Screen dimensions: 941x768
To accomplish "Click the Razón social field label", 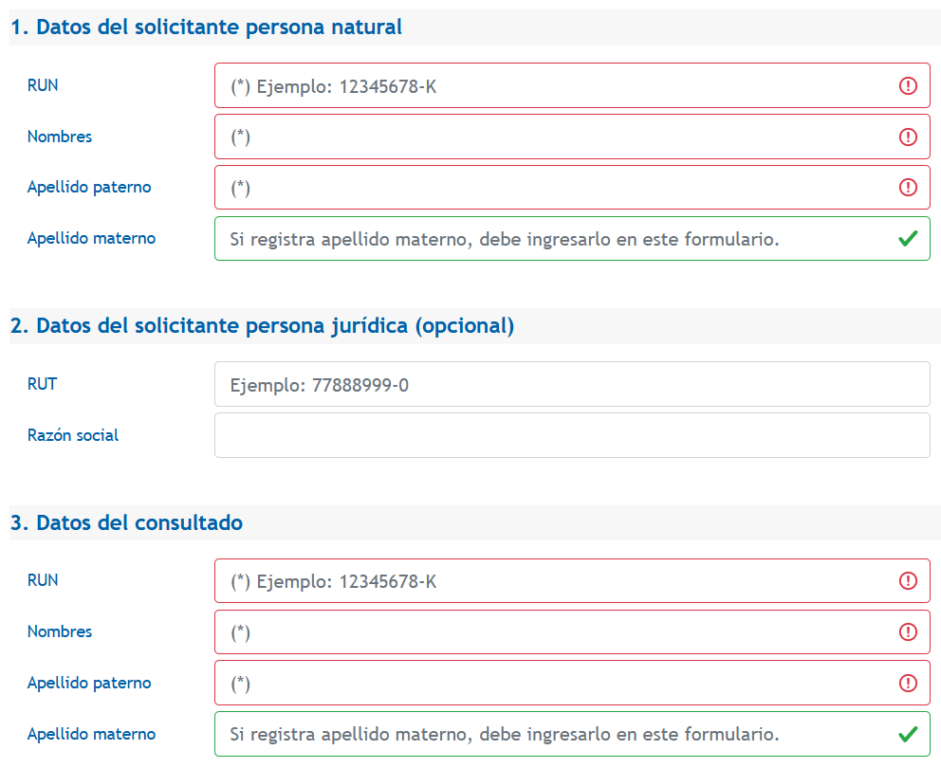I will 72,434.
